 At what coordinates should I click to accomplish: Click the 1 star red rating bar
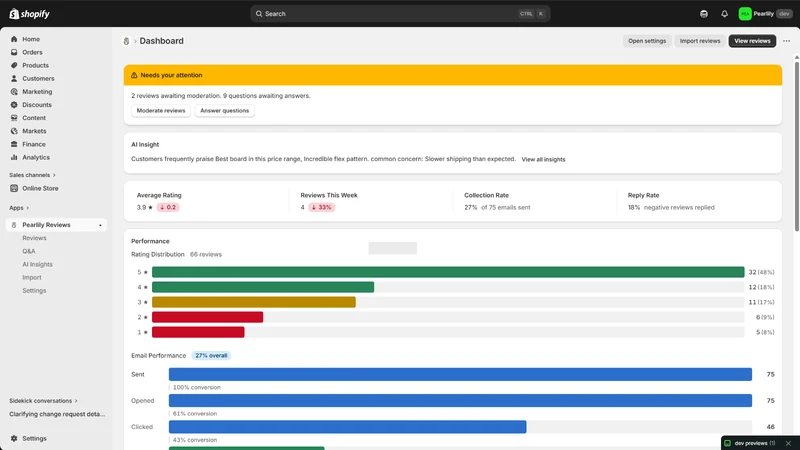pos(198,332)
